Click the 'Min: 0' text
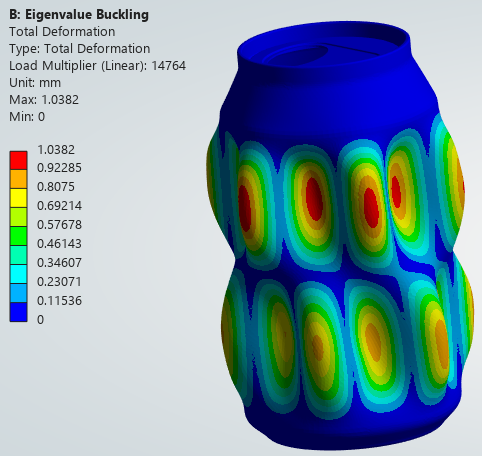 [27, 117]
